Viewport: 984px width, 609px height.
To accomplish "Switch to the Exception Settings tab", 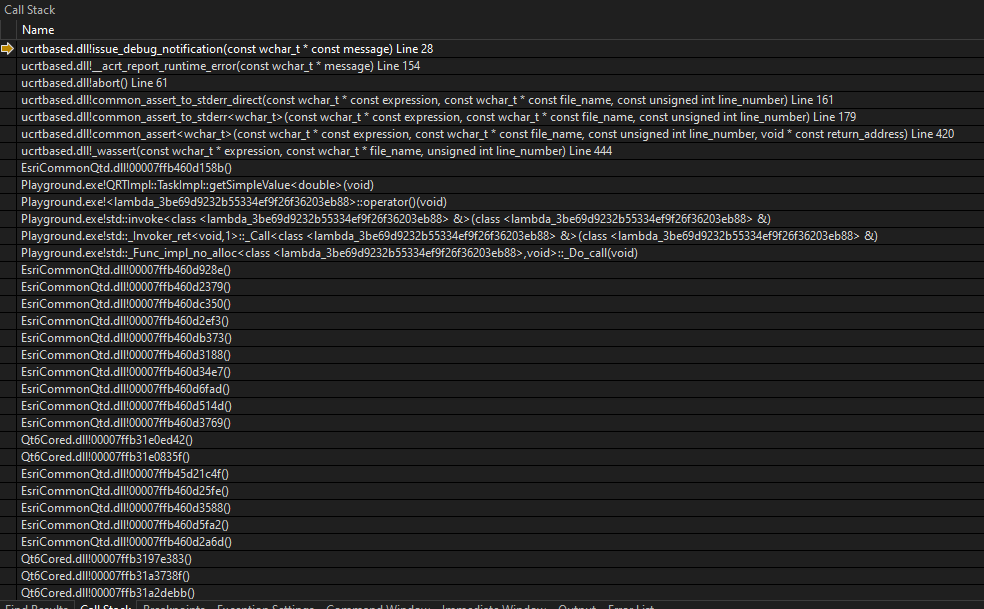I will click(x=265, y=606).
